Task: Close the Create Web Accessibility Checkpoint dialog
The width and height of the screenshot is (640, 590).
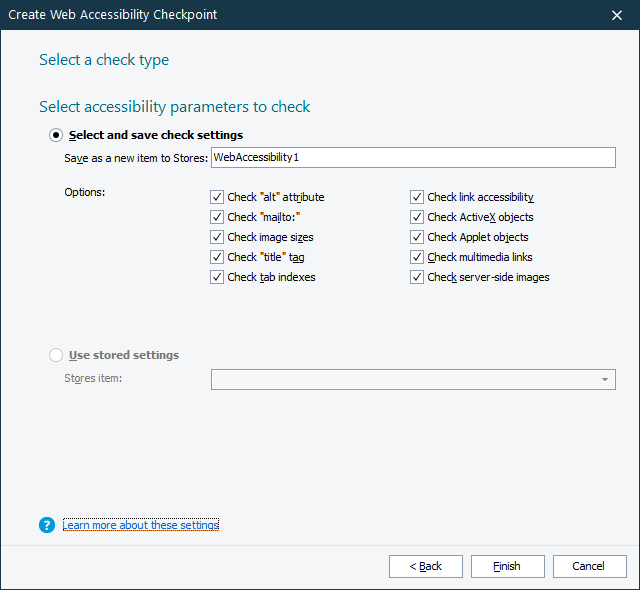Action: 617,15
